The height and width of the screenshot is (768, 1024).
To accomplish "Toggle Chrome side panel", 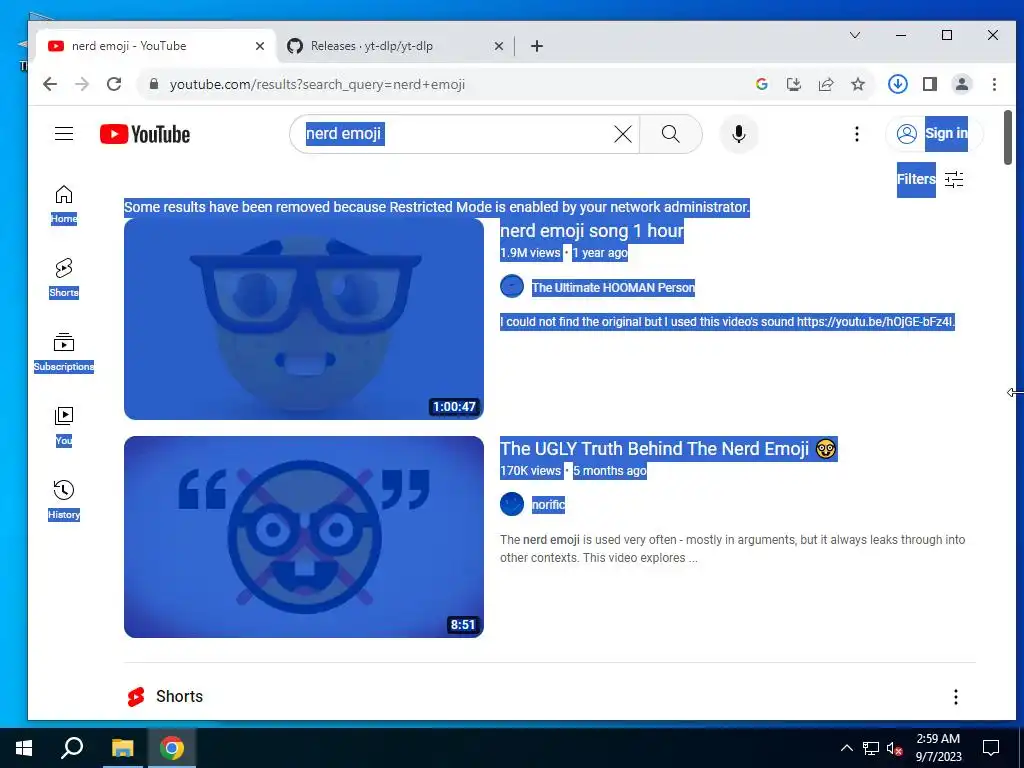I will [x=930, y=84].
